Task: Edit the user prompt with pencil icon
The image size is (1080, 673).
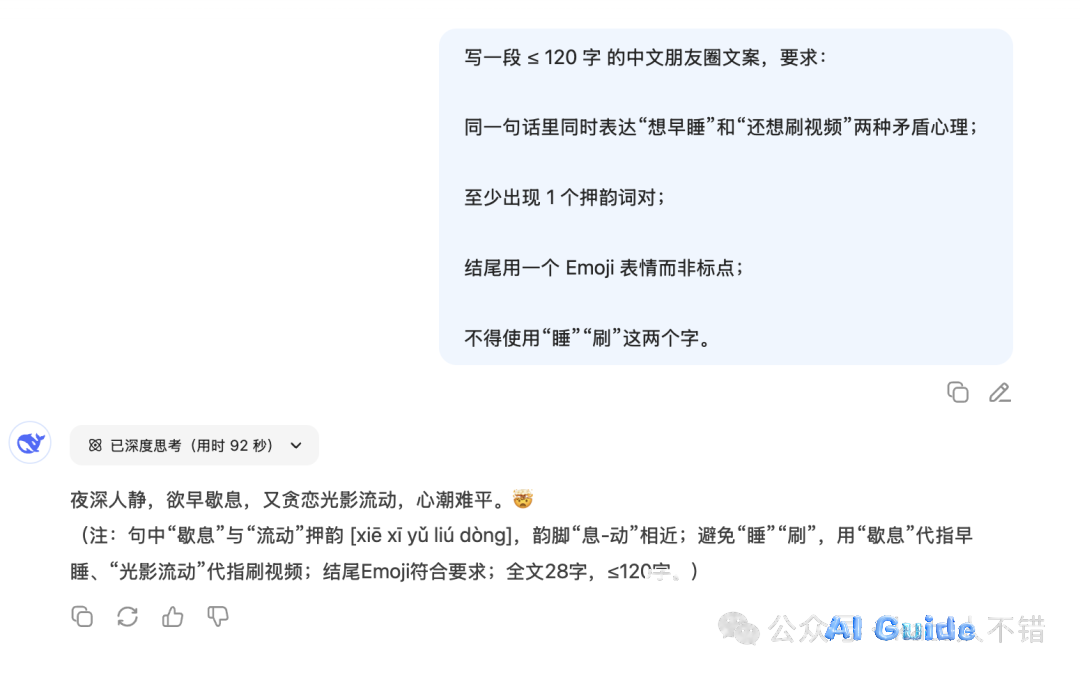Action: (x=999, y=393)
